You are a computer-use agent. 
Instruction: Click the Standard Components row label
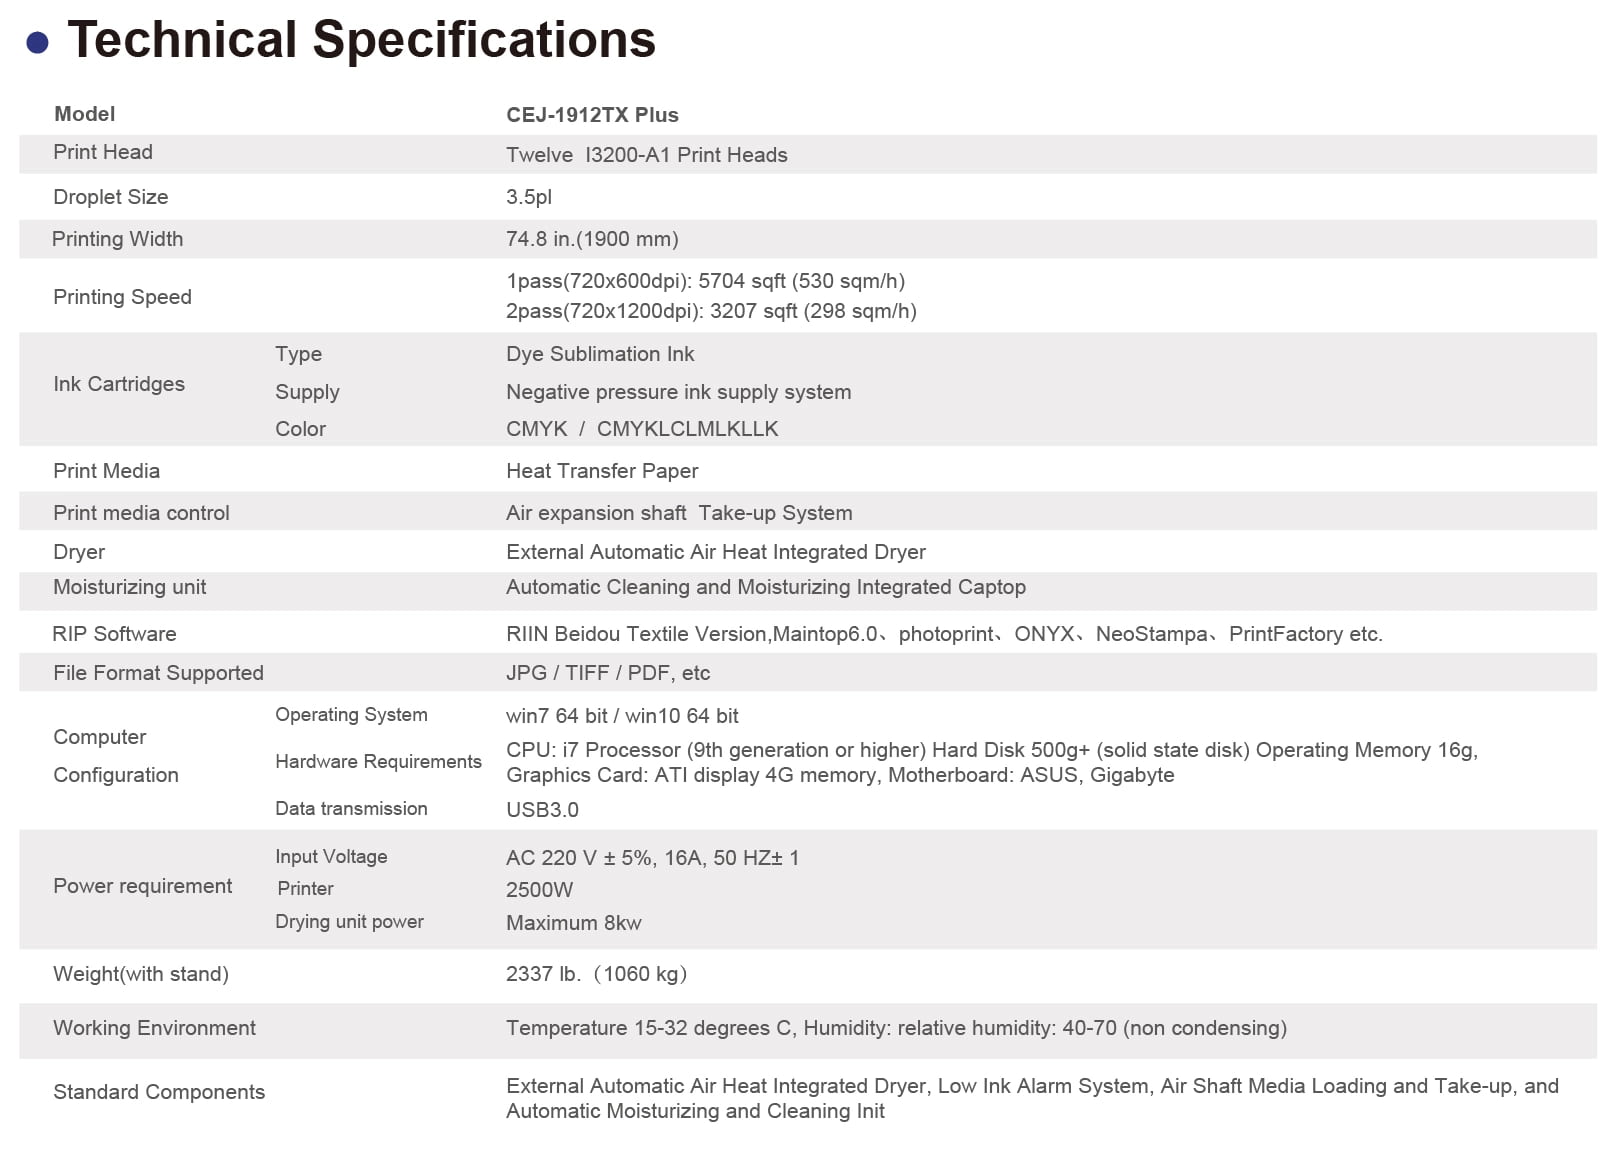pyautogui.click(x=159, y=1092)
